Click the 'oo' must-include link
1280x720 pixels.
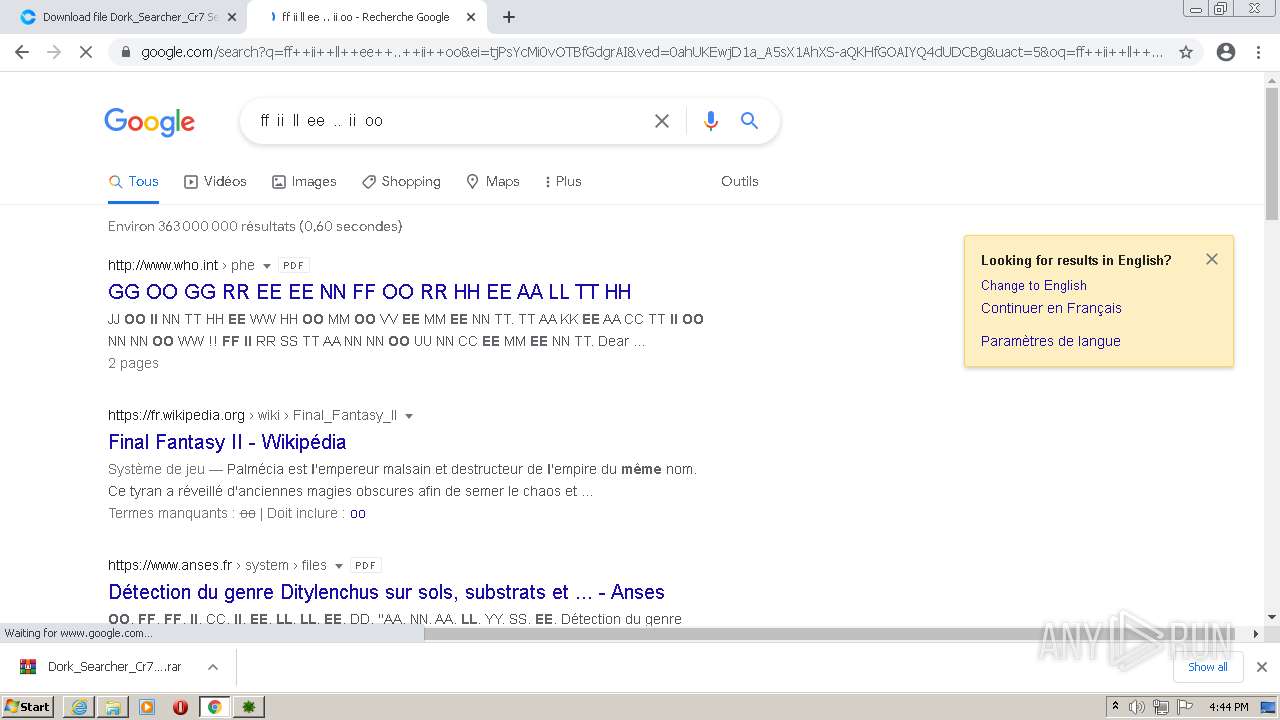pyautogui.click(x=358, y=513)
